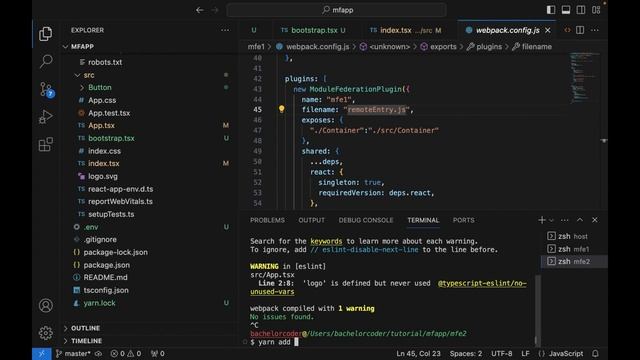Click the Explorer more actions ellipsis
Screen dimensions: 640x360
[225, 30]
